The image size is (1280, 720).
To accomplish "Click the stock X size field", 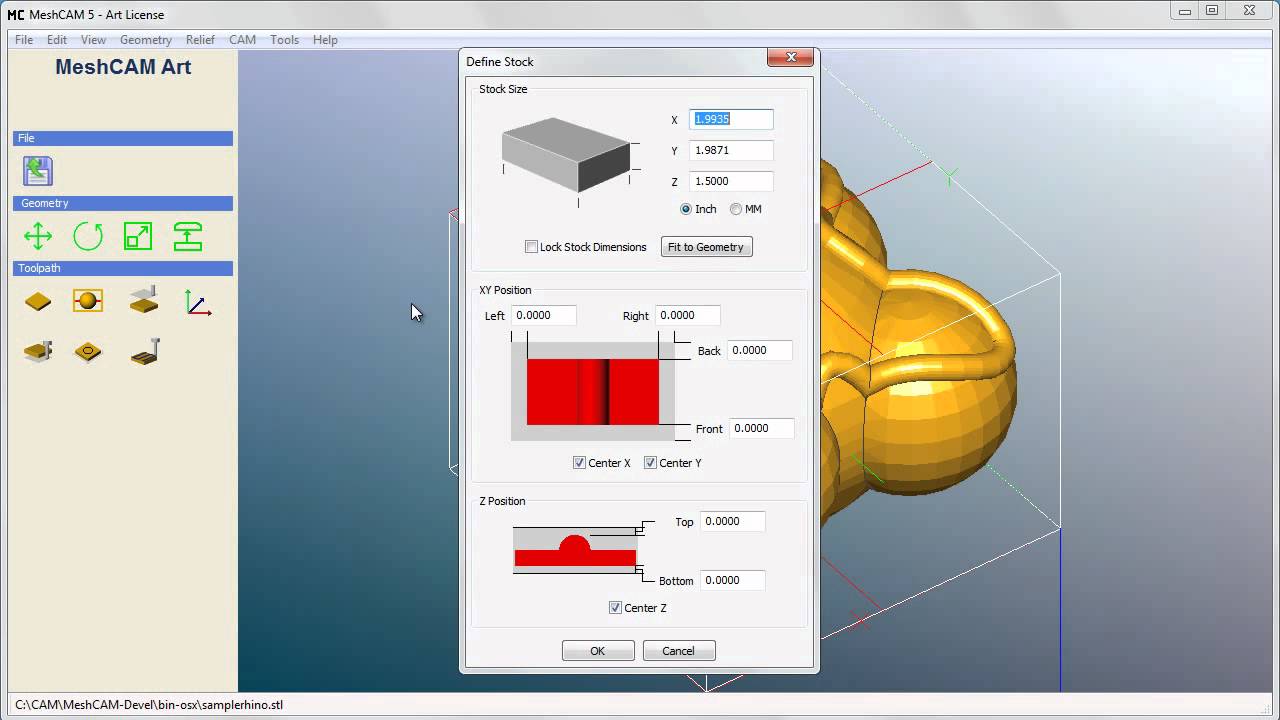I will (731, 119).
